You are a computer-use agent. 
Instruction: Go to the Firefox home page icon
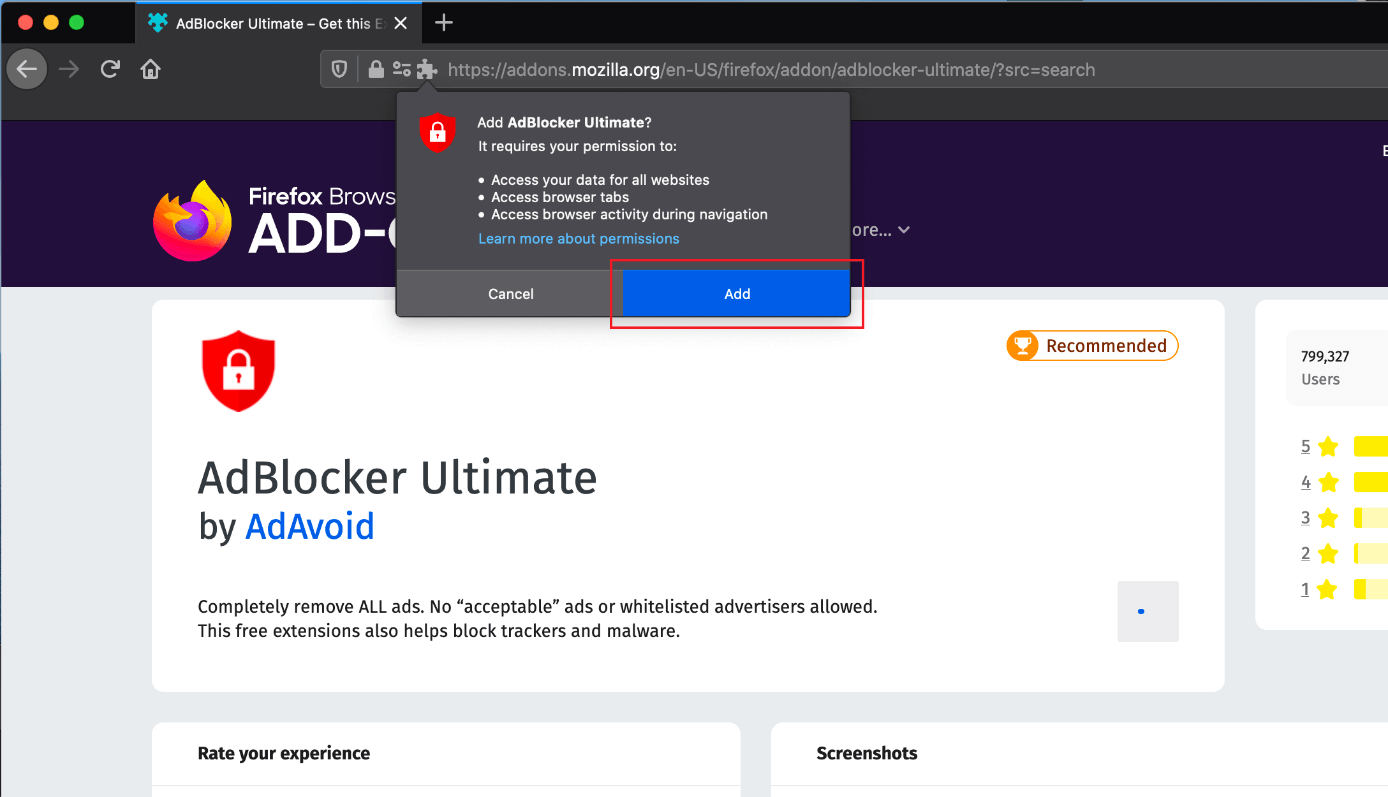pyautogui.click(x=150, y=69)
